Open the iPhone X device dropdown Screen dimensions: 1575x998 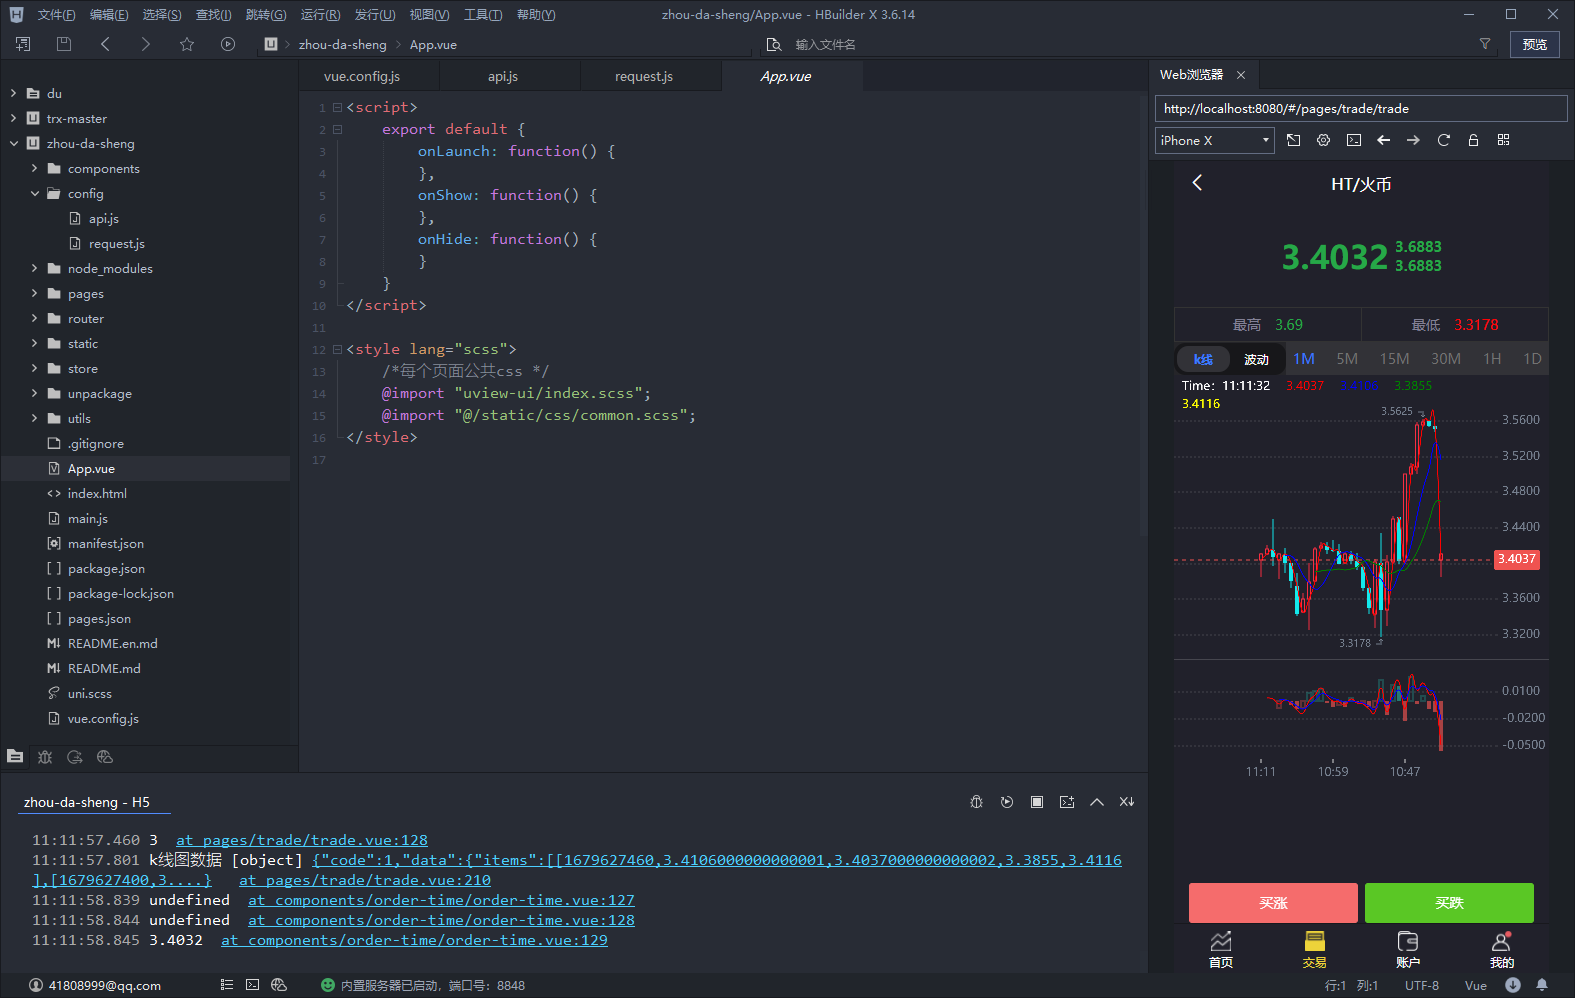[1215, 140]
